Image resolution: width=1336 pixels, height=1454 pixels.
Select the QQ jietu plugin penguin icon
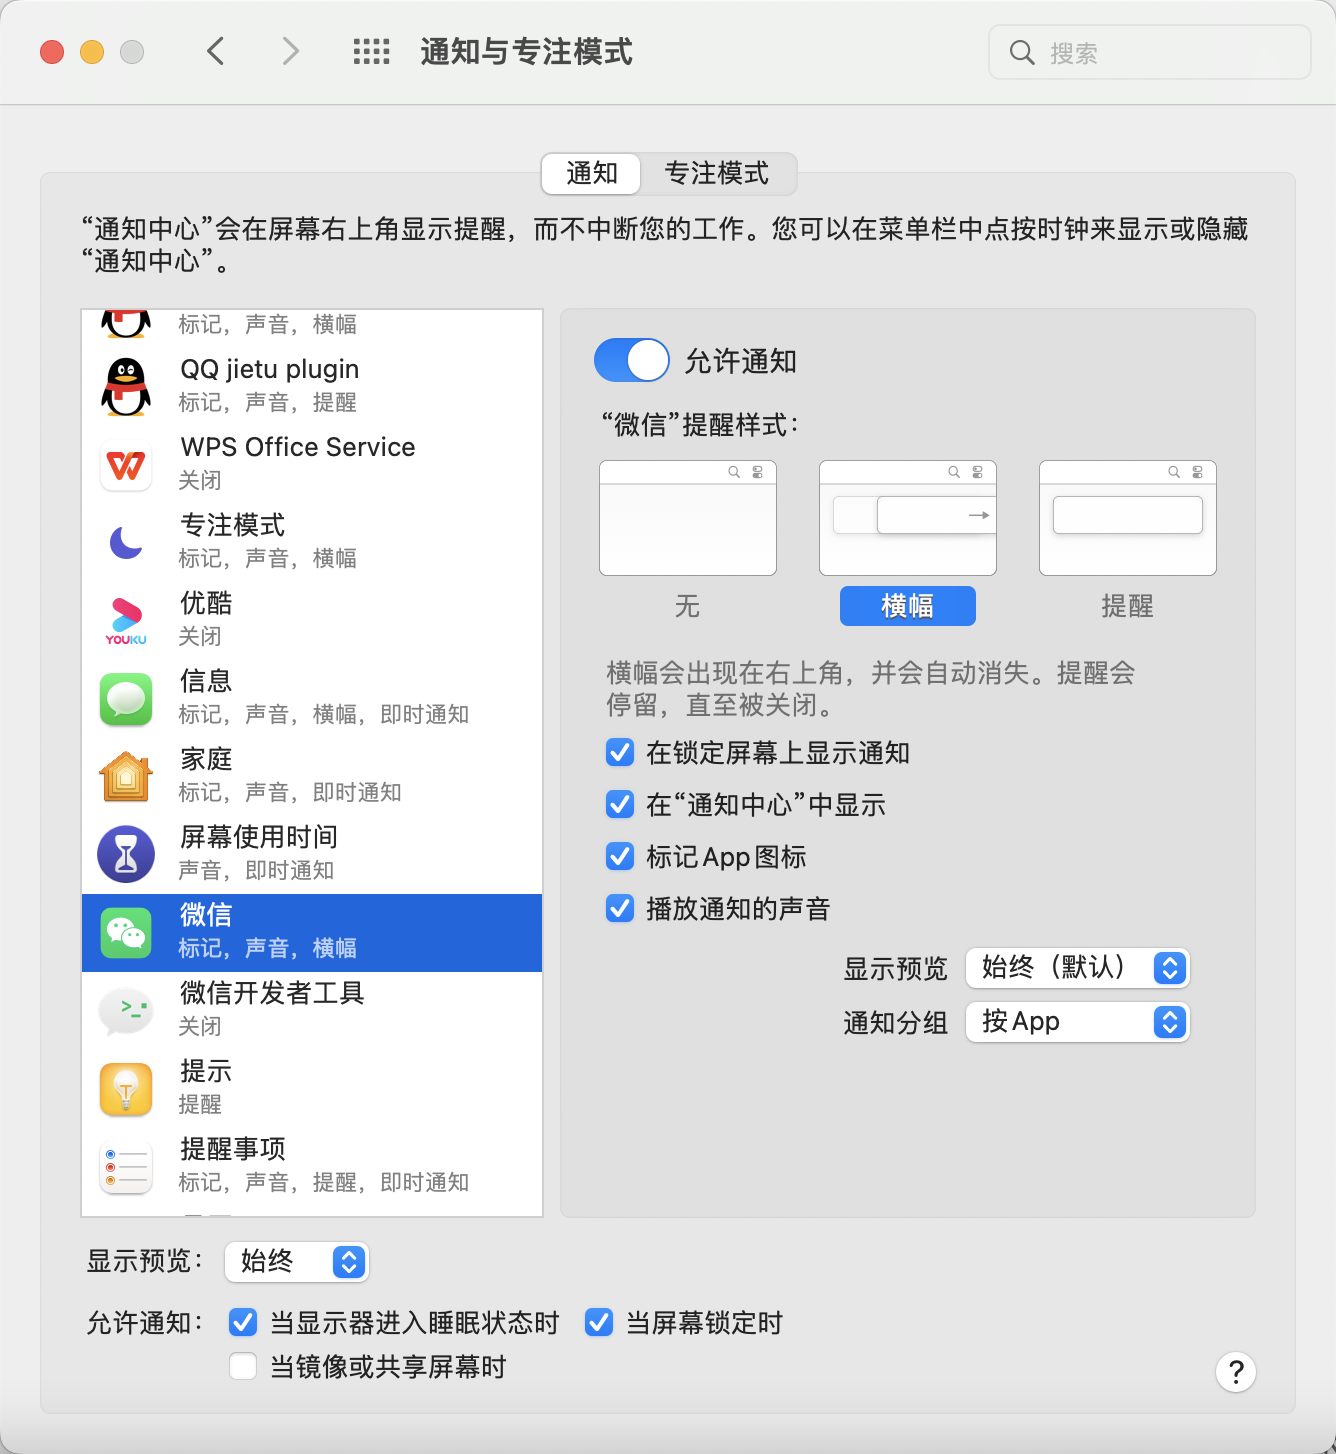[x=126, y=386]
